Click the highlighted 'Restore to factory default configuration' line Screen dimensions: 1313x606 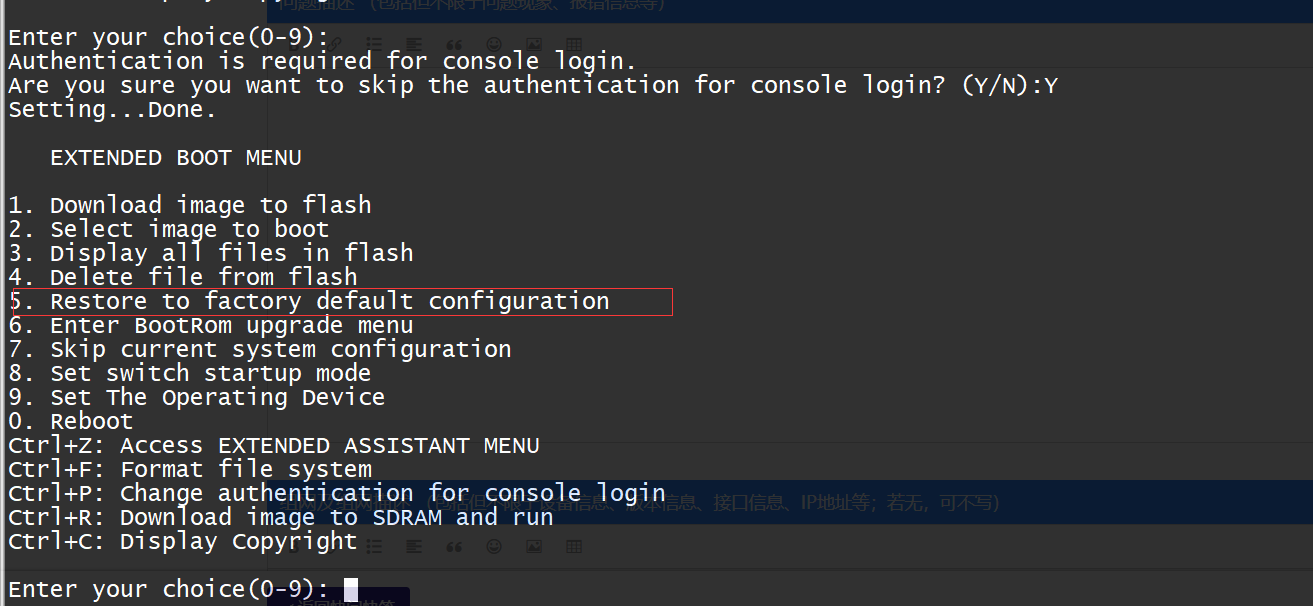[329, 301]
